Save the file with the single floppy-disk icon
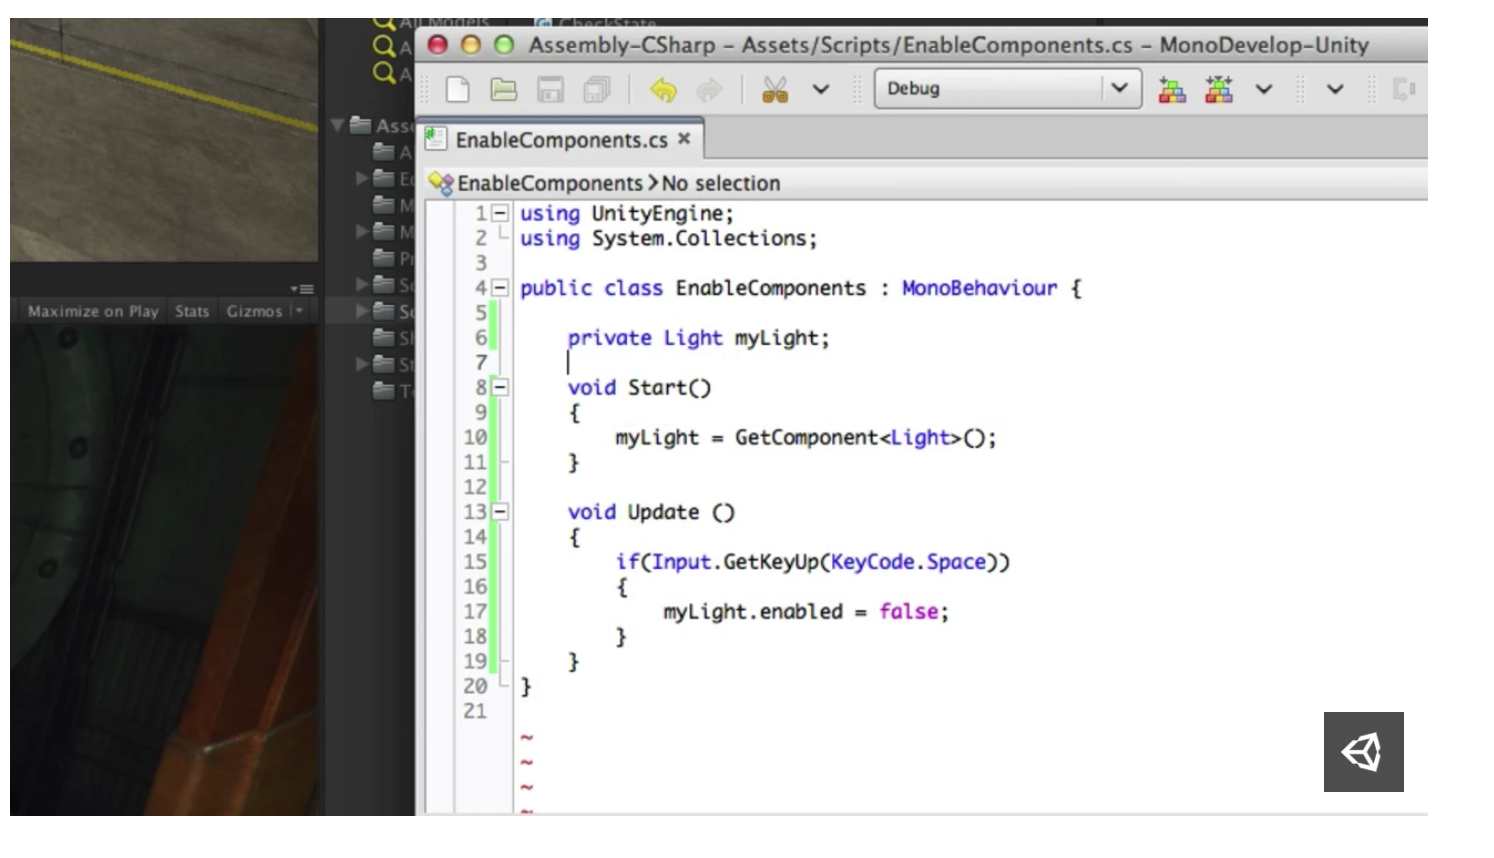This screenshot has width=1494, height=858. tap(550, 90)
